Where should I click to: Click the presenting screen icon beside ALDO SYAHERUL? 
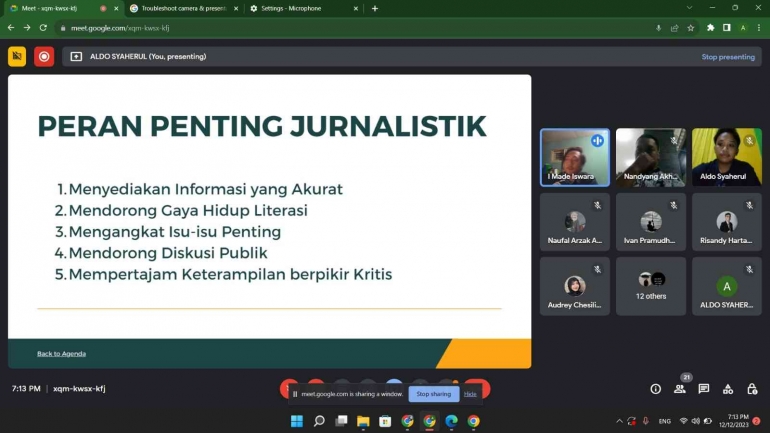coord(76,57)
